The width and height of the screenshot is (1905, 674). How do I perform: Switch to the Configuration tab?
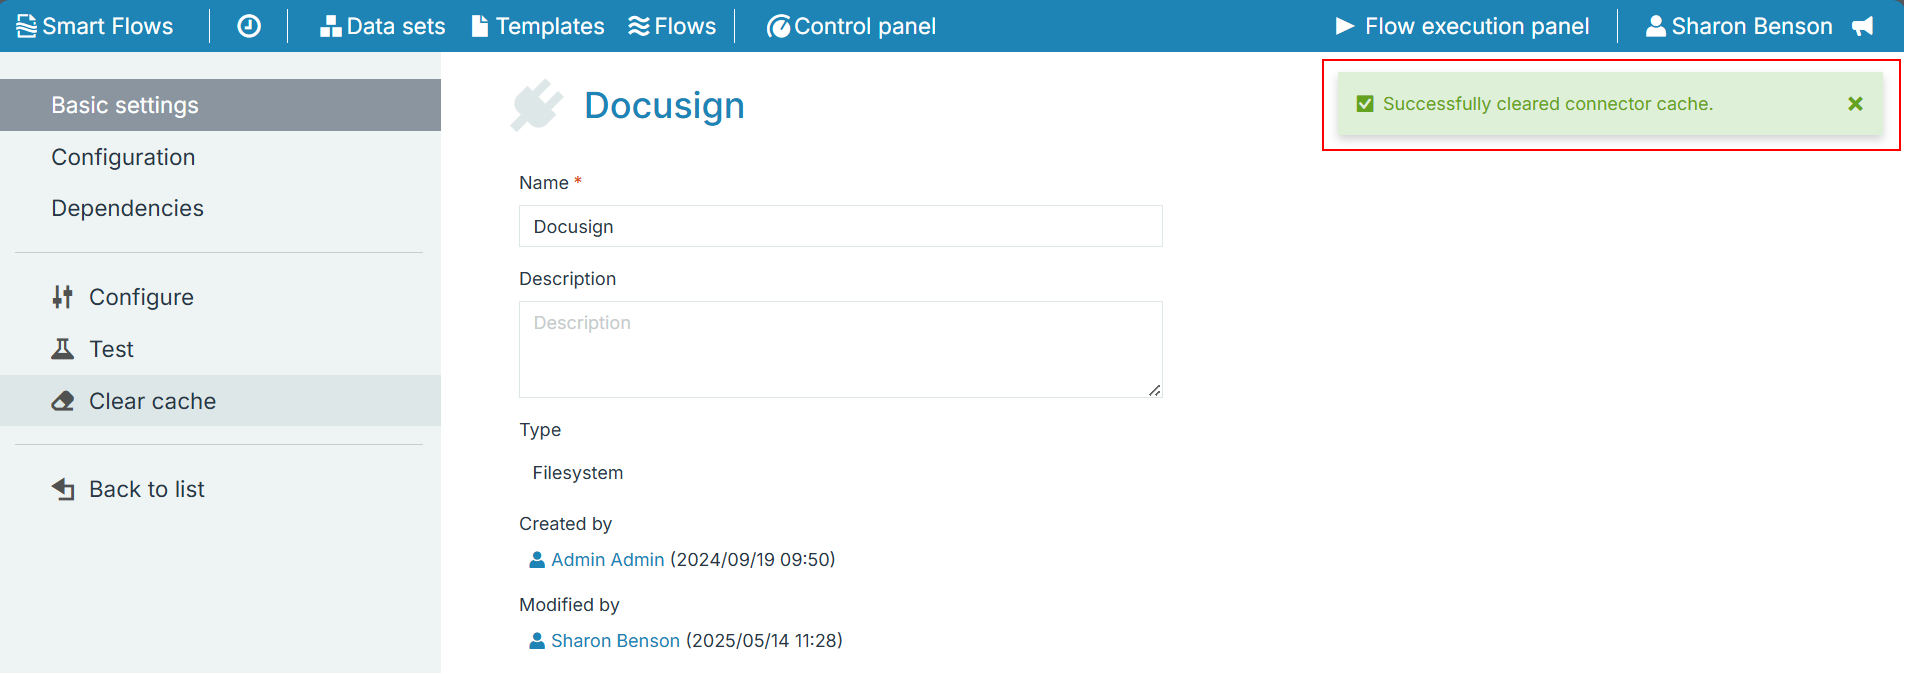coord(123,157)
